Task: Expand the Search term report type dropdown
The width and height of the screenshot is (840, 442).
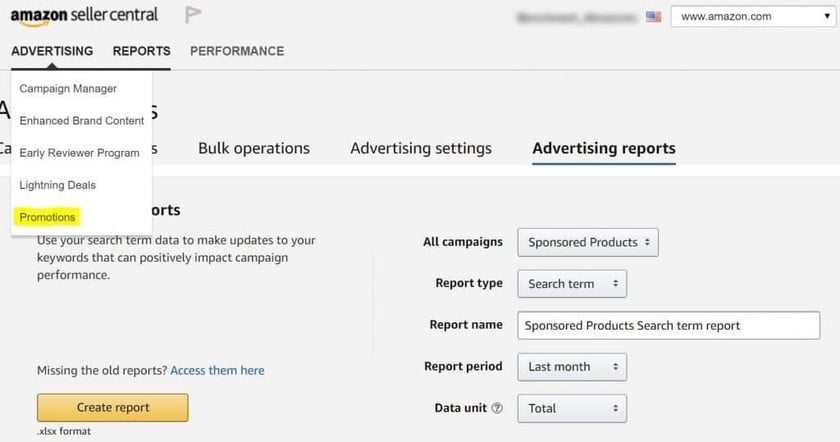Action: click(x=572, y=284)
